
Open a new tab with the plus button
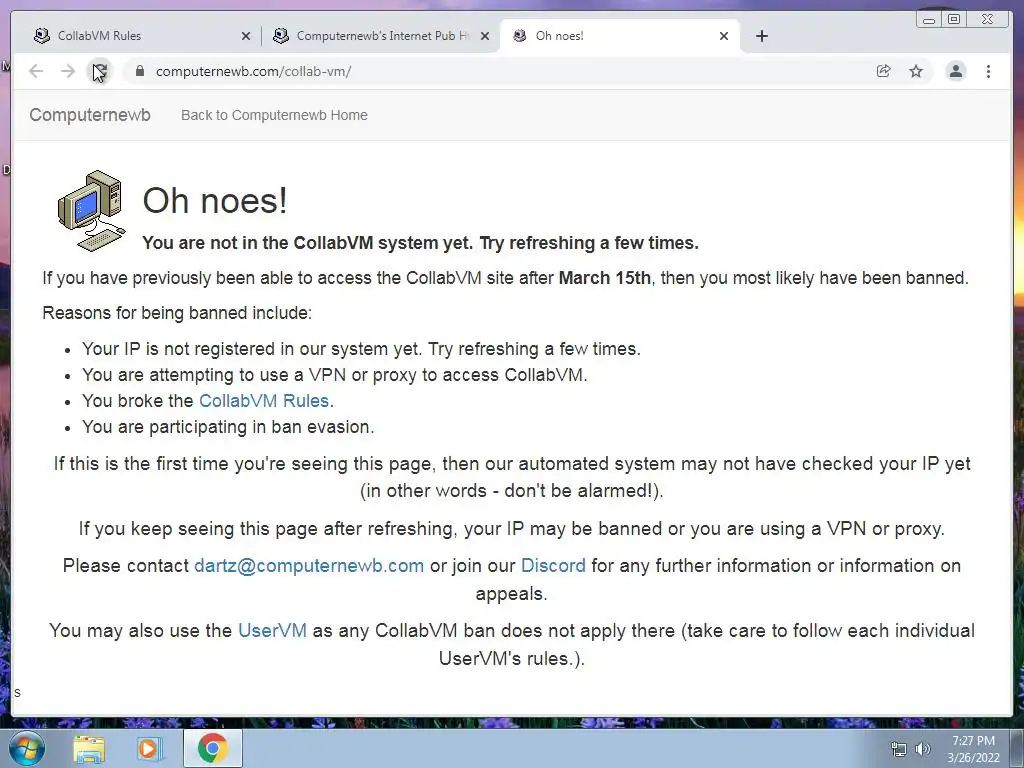[761, 36]
